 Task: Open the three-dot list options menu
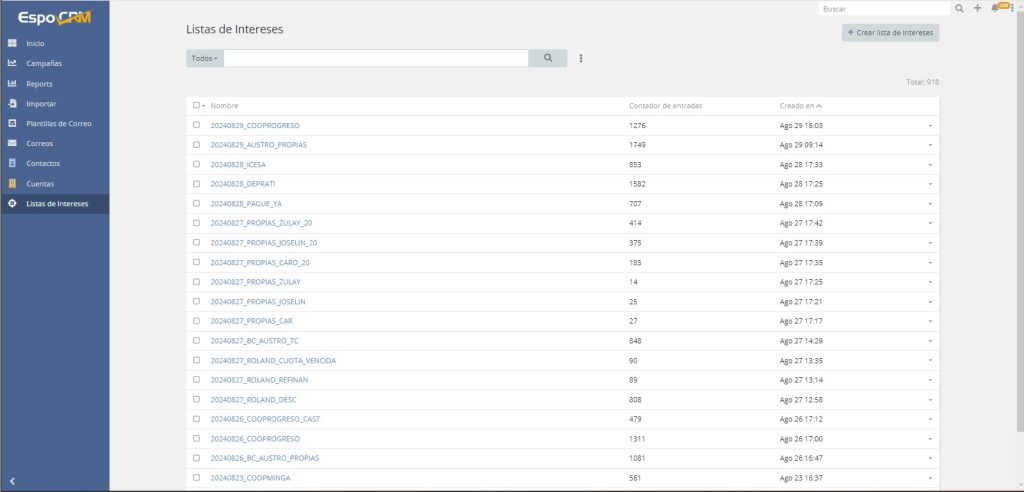pos(581,59)
